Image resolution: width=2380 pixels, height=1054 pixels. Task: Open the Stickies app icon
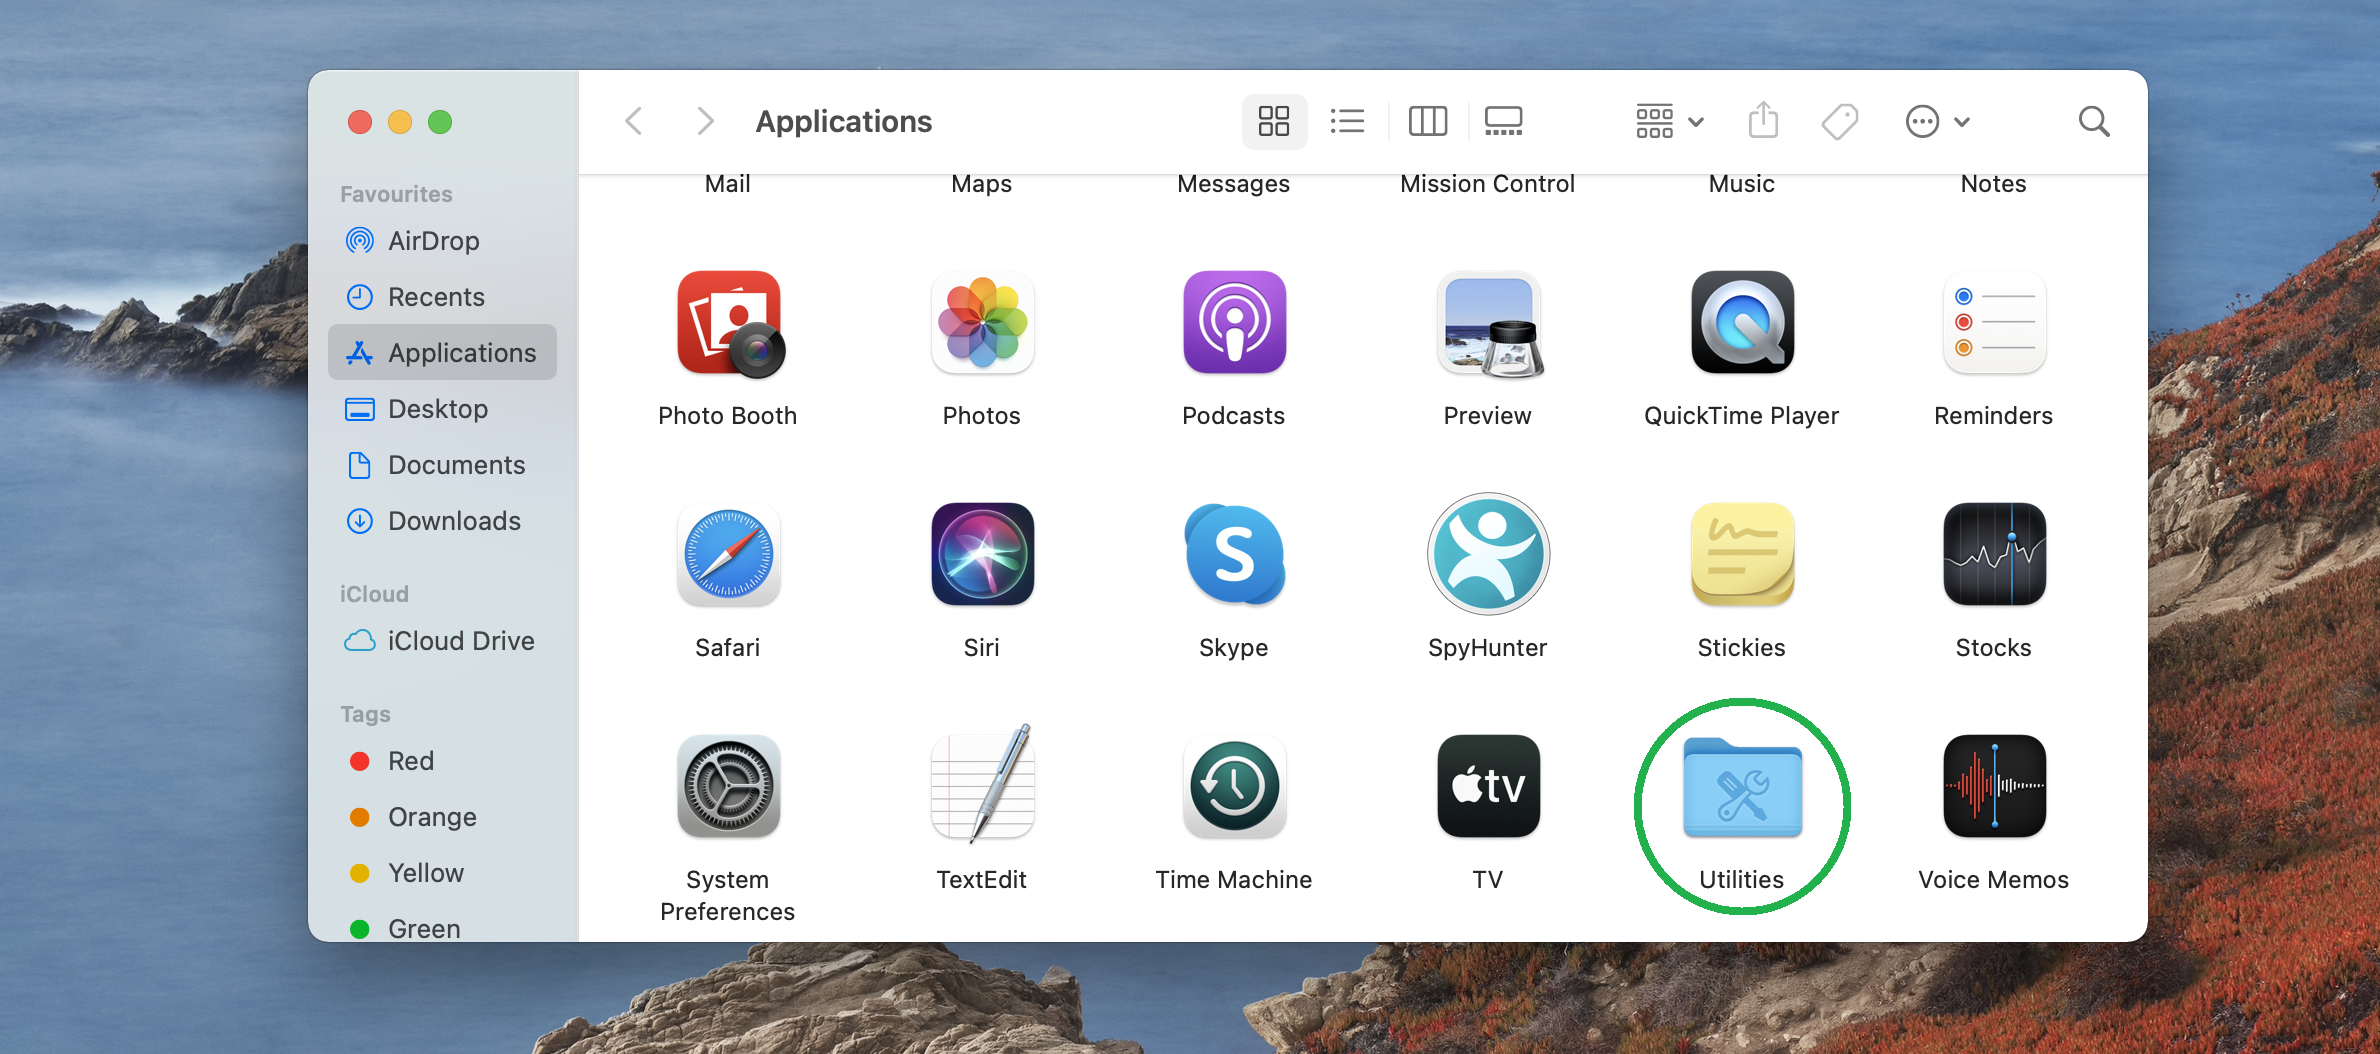pyautogui.click(x=1742, y=554)
